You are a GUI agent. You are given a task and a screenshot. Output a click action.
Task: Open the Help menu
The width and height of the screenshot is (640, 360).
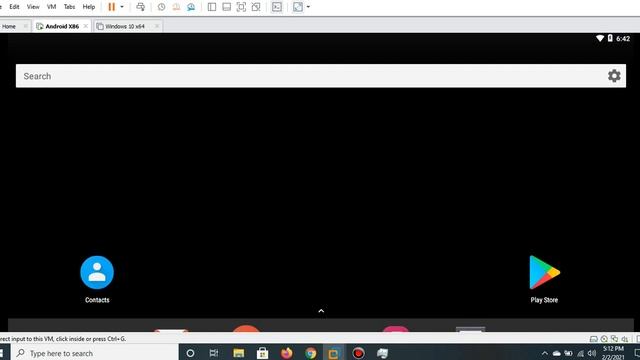coord(89,7)
